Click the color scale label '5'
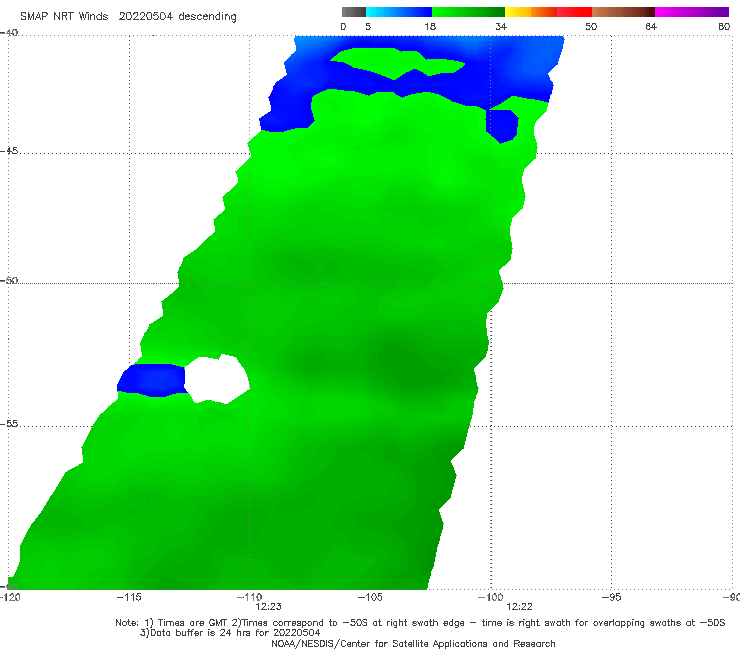The width and height of the screenshot is (740, 650). (368, 26)
